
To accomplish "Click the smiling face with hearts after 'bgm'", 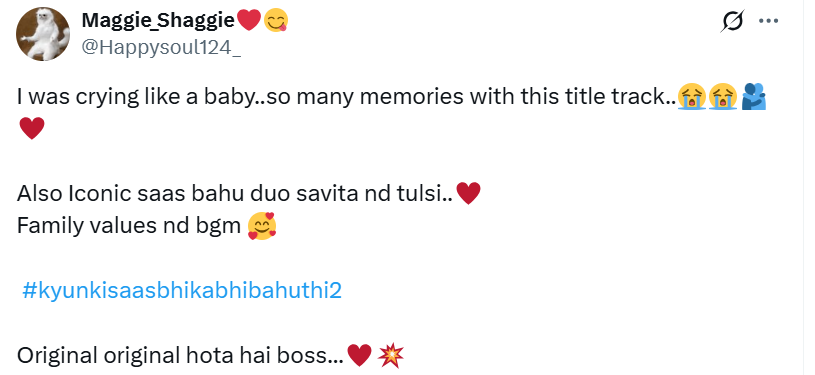I will click(262, 226).
